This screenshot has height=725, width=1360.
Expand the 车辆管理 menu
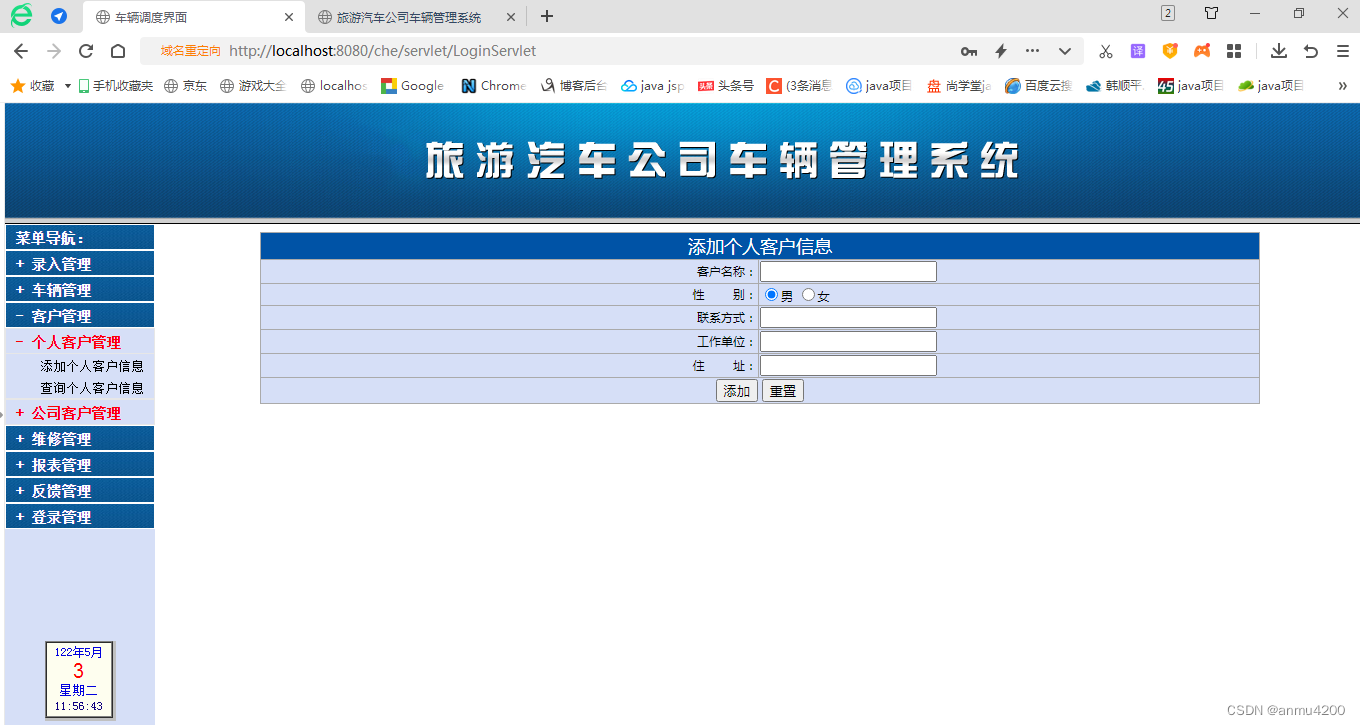[x=80, y=290]
